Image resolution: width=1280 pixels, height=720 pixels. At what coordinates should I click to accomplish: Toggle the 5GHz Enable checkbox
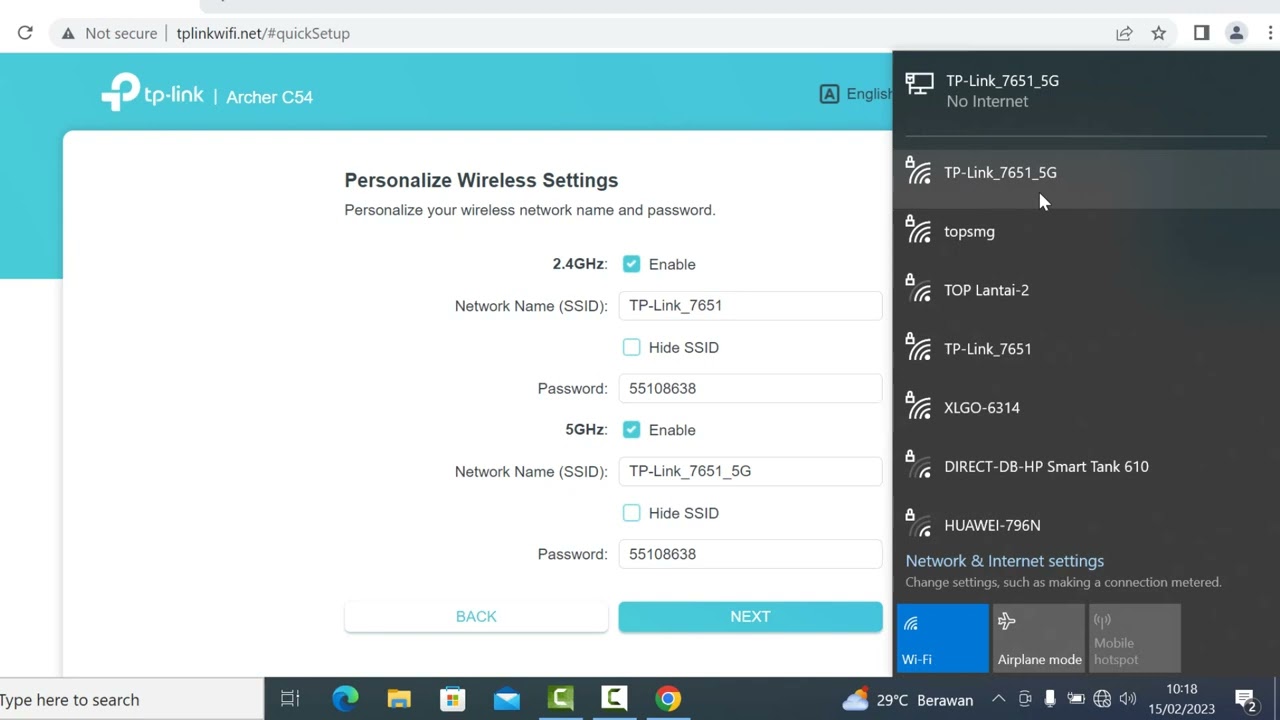[x=631, y=429]
